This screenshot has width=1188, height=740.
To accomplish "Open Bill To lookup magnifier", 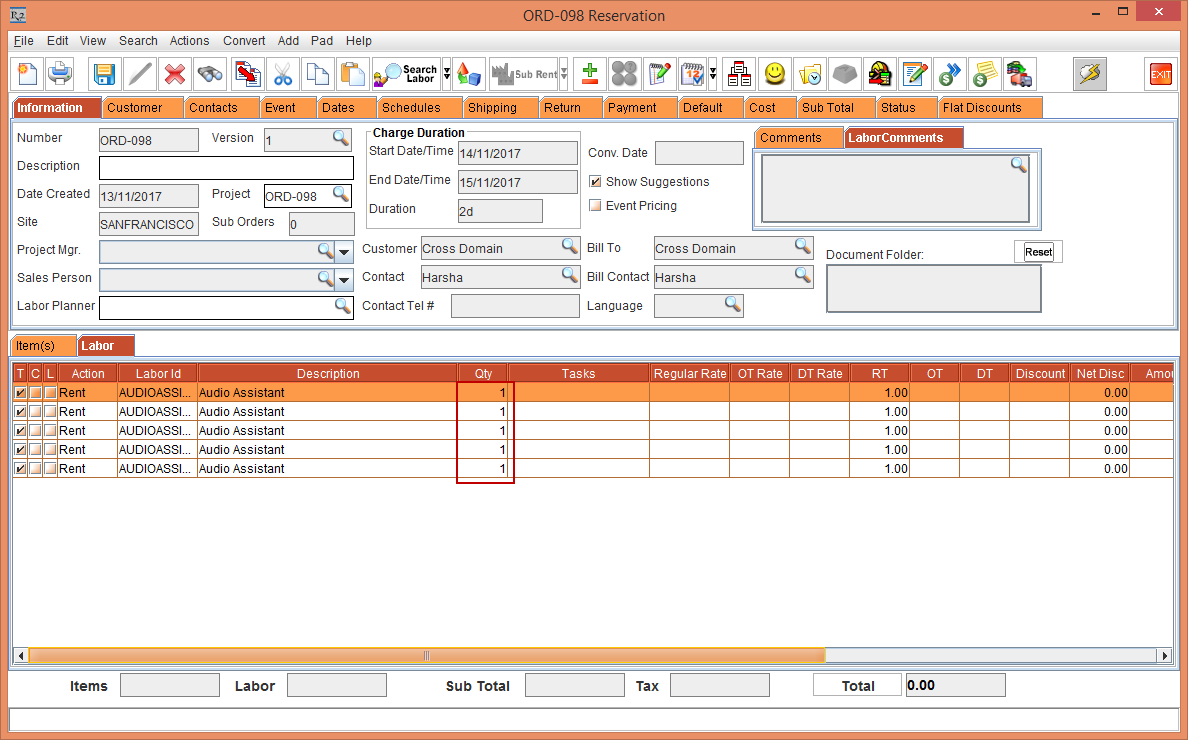I will pos(803,245).
